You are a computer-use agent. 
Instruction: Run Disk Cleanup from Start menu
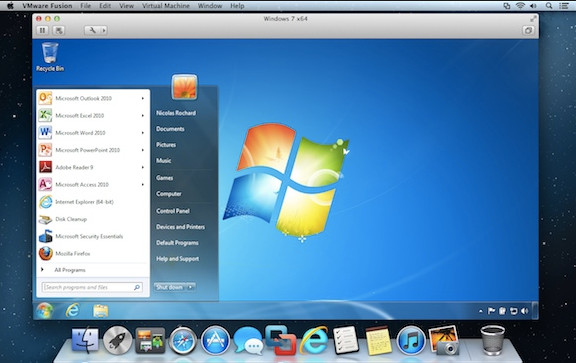[71, 219]
